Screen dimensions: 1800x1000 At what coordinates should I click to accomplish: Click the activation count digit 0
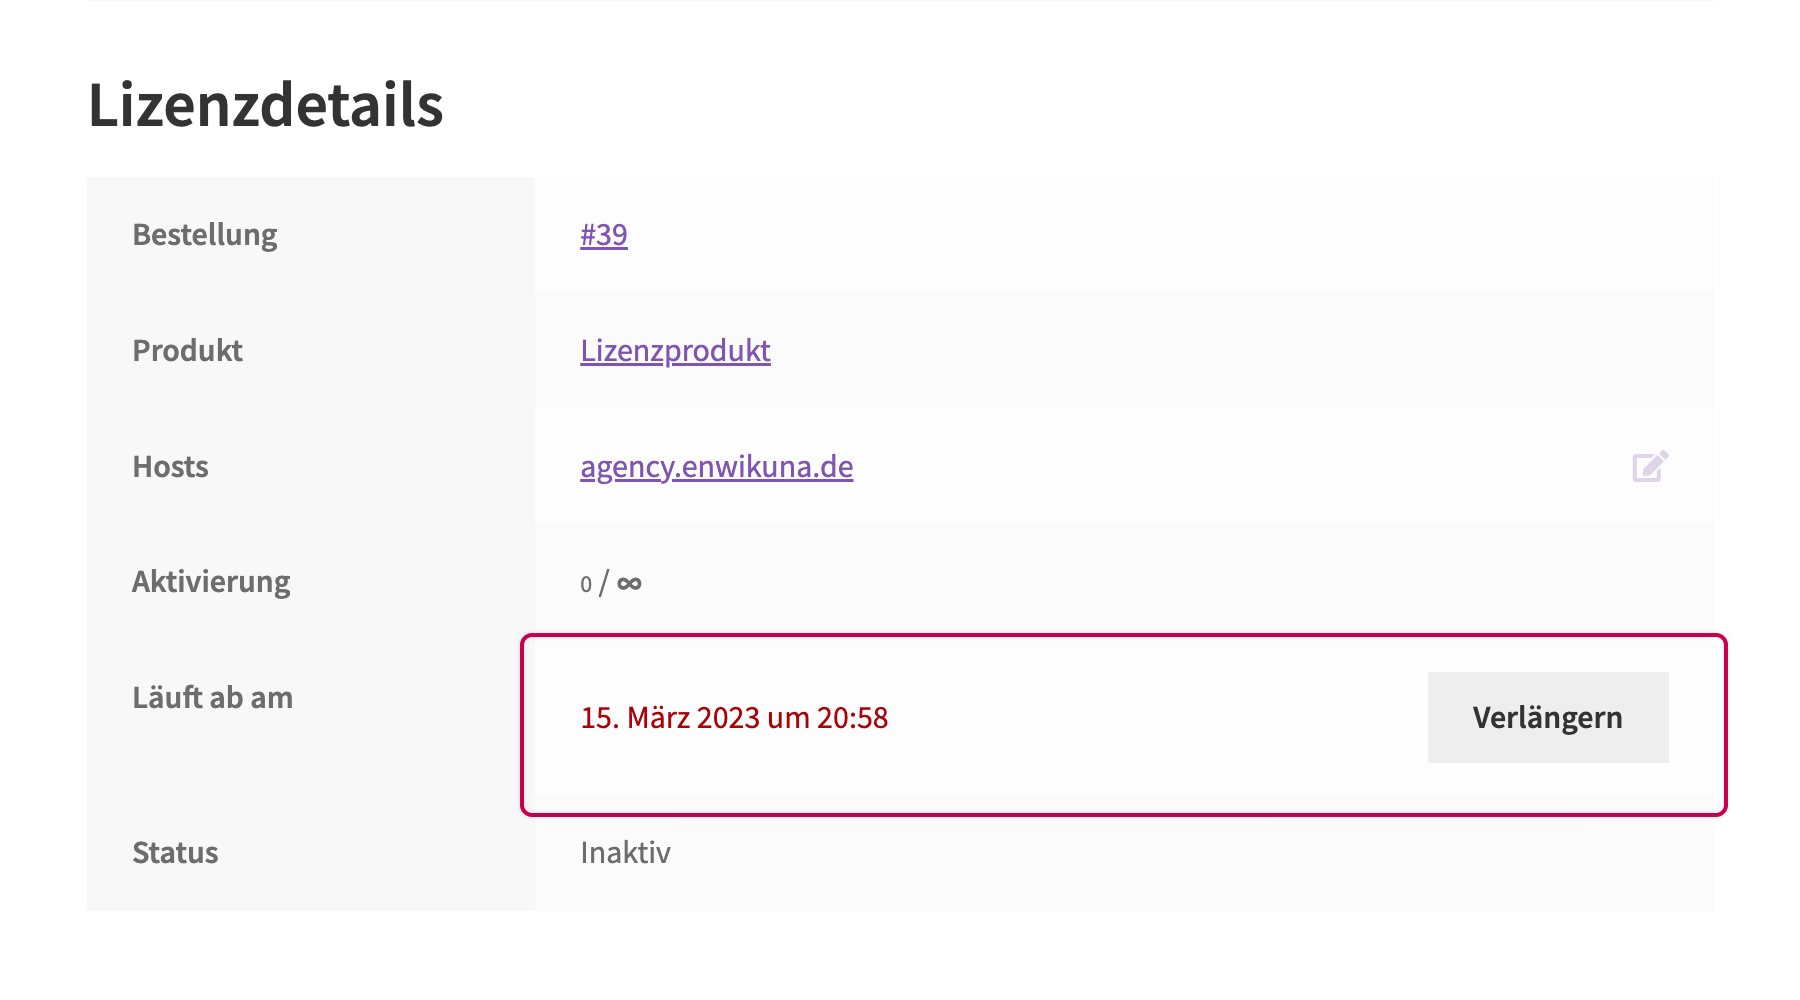pos(586,584)
